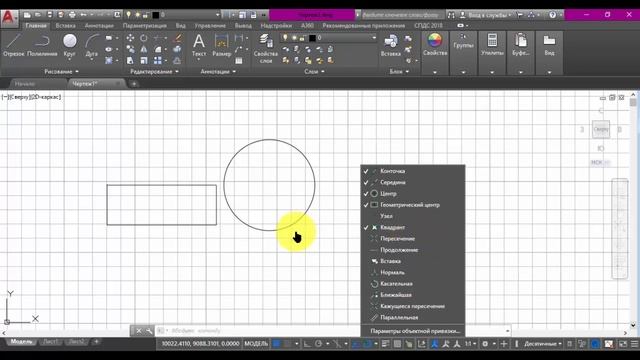
Task: Expand the Рисование panel dropdown
Action: [x=61, y=71]
